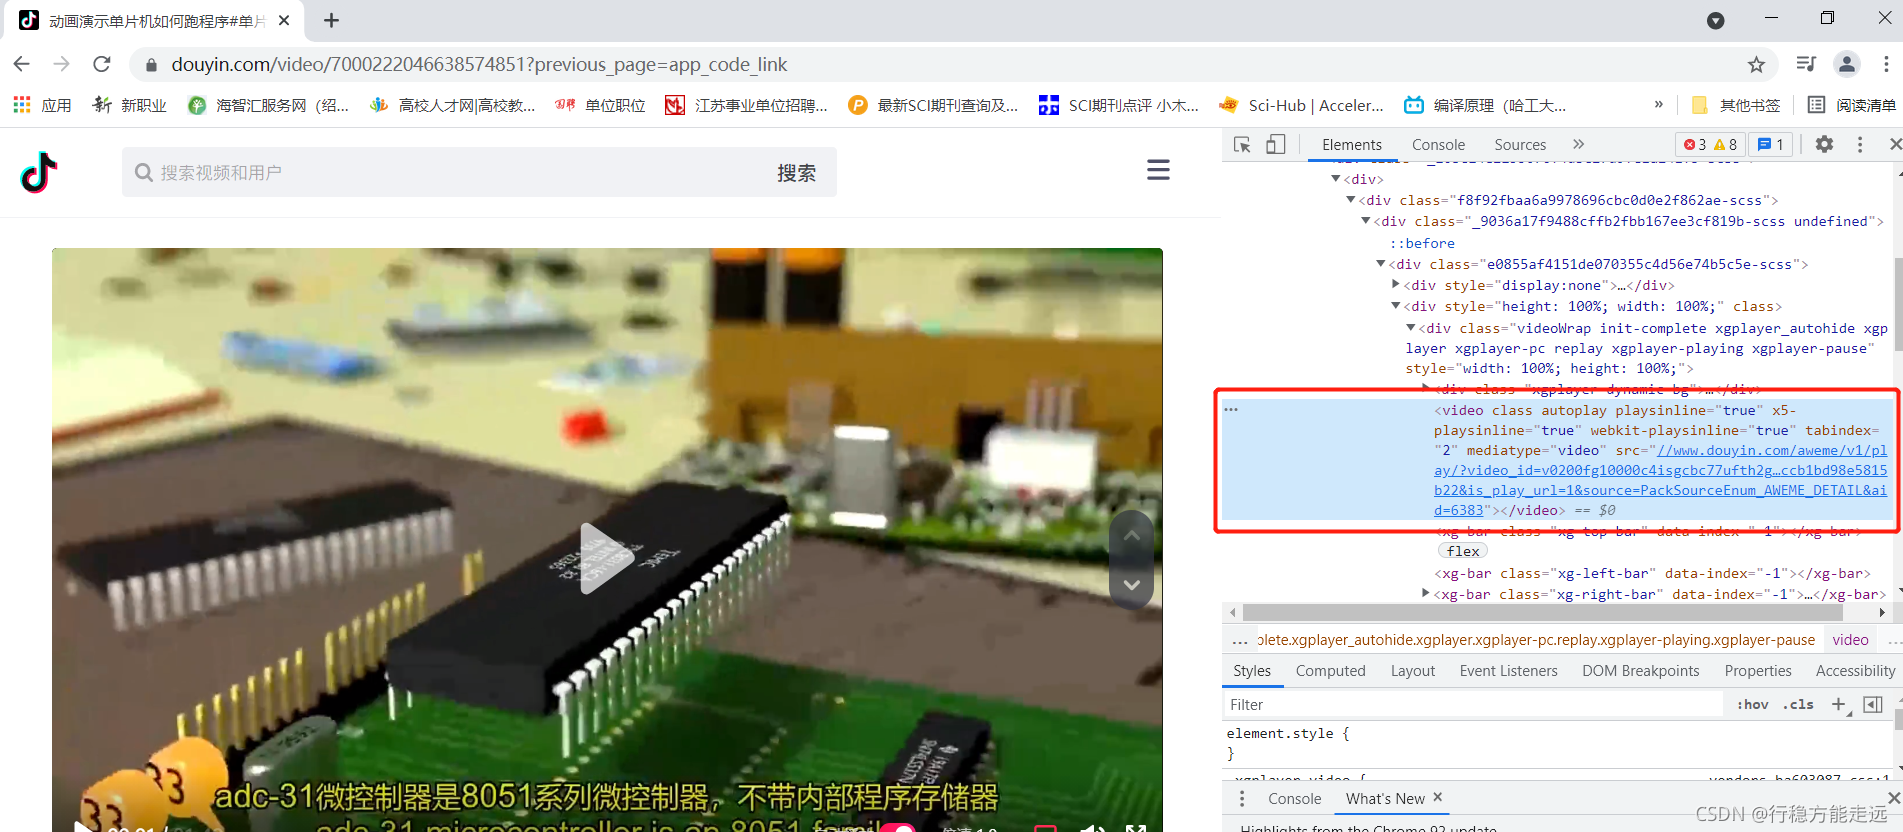Close the Douyin browser tab
This screenshot has width=1903, height=832.
(x=284, y=20)
